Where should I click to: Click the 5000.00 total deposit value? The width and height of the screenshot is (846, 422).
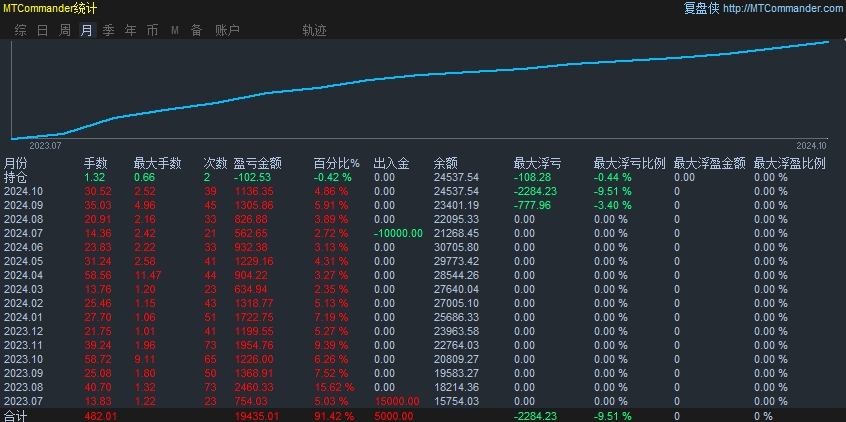pyautogui.click(x=394, y=416)
